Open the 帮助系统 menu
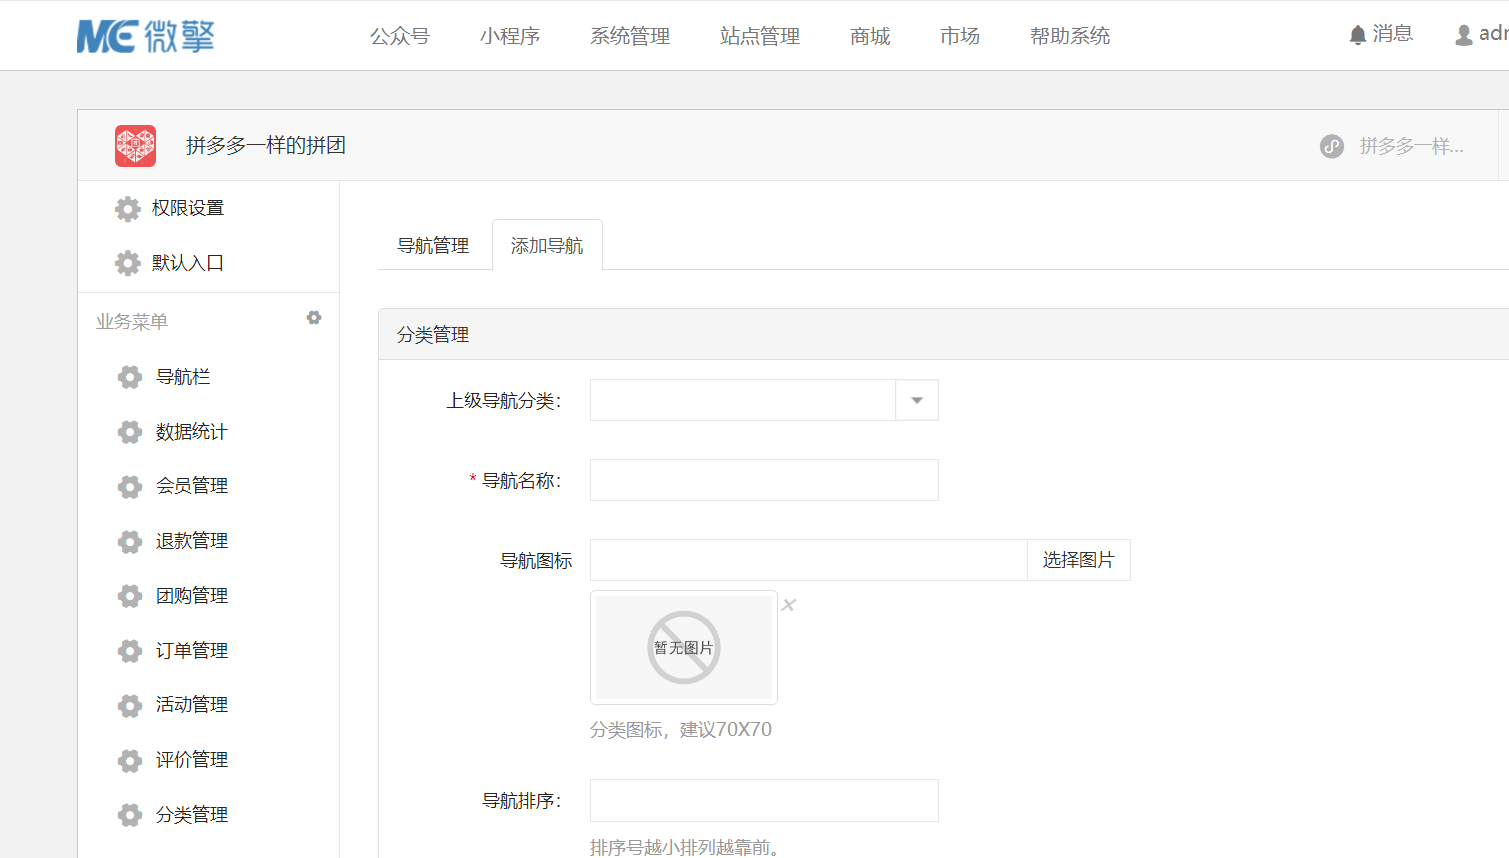 point(1070,36)
